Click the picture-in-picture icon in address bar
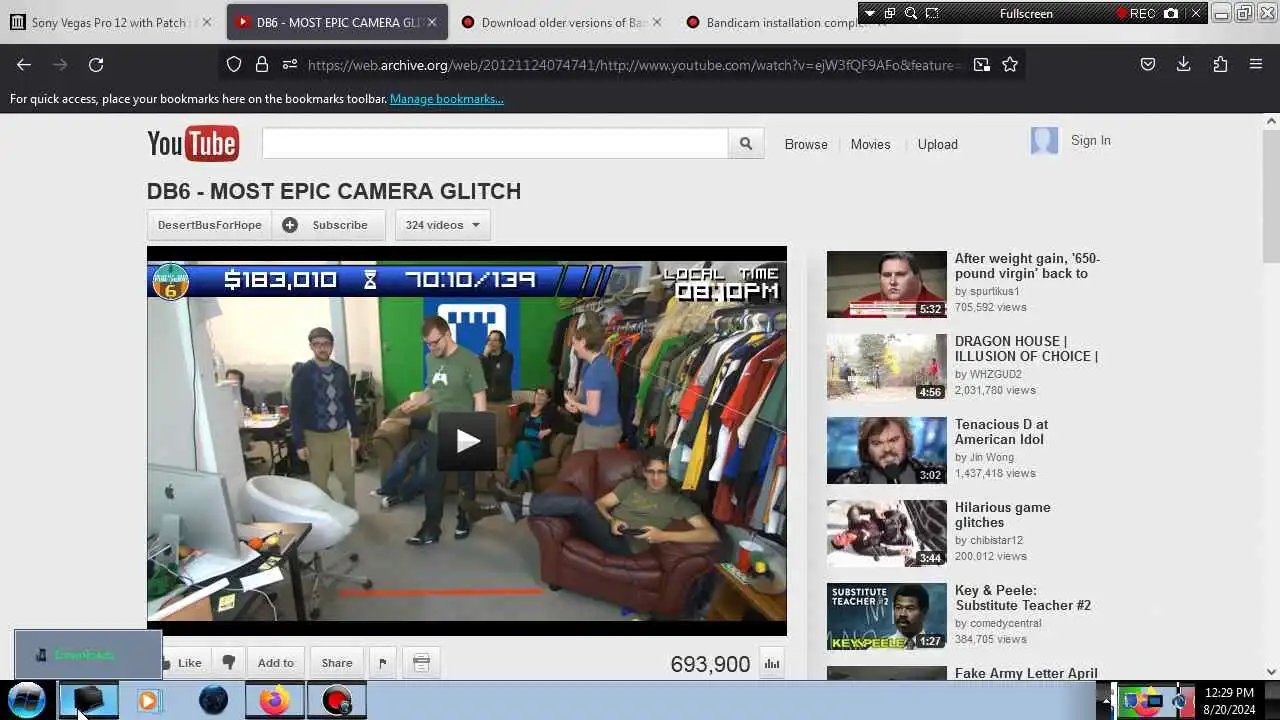This screenshot has width=1280, height=720. pyautogui.click(x=982, y=64)
